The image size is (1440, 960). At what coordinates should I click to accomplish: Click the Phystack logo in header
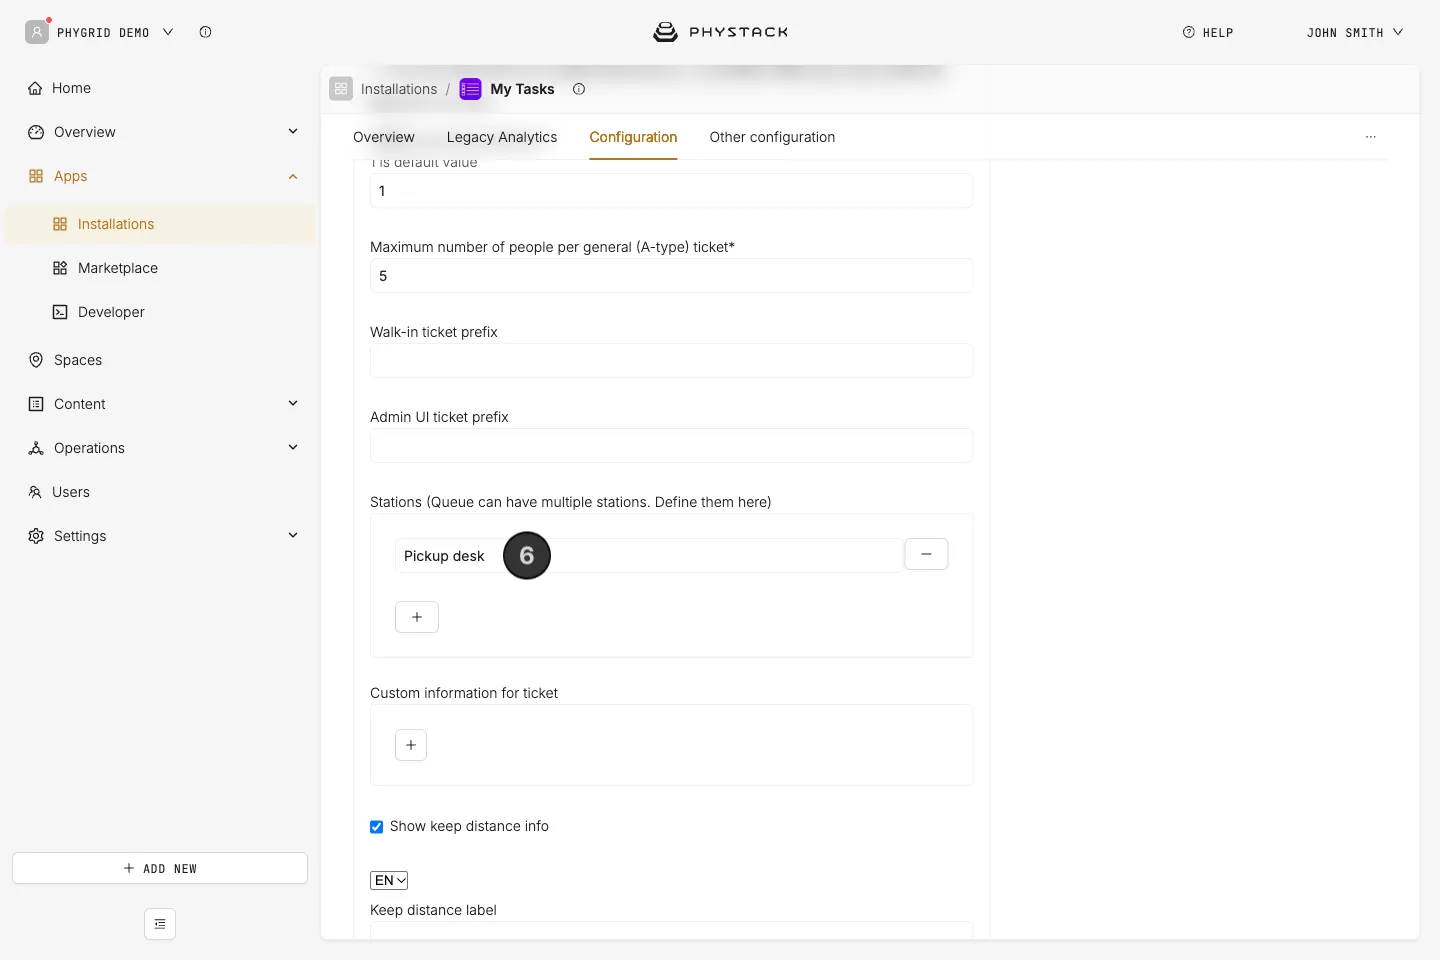pos(720,32)
